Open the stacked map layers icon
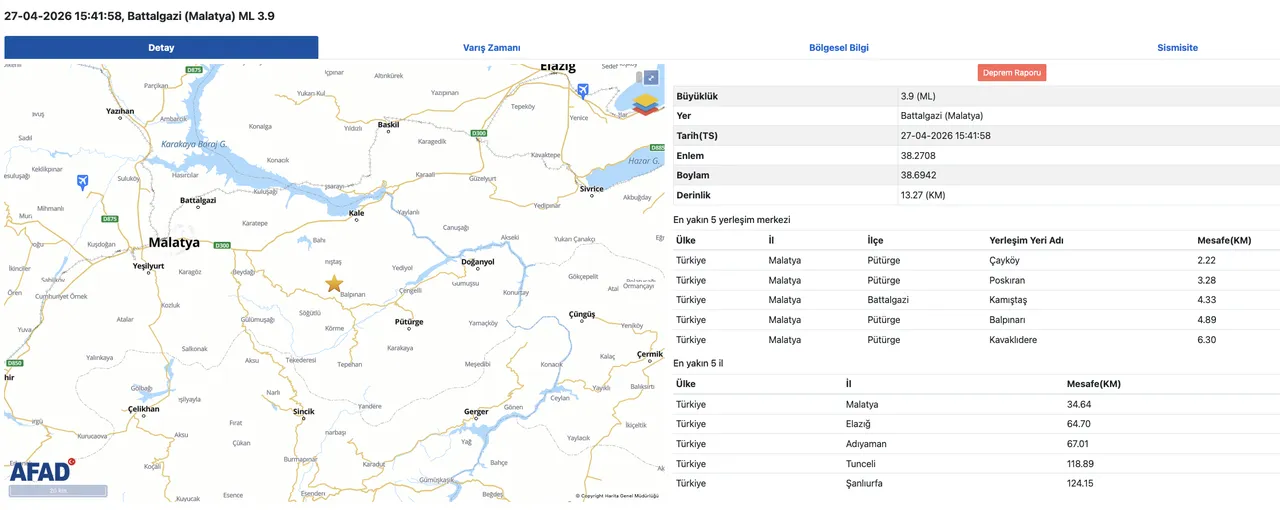 point(647,103)
